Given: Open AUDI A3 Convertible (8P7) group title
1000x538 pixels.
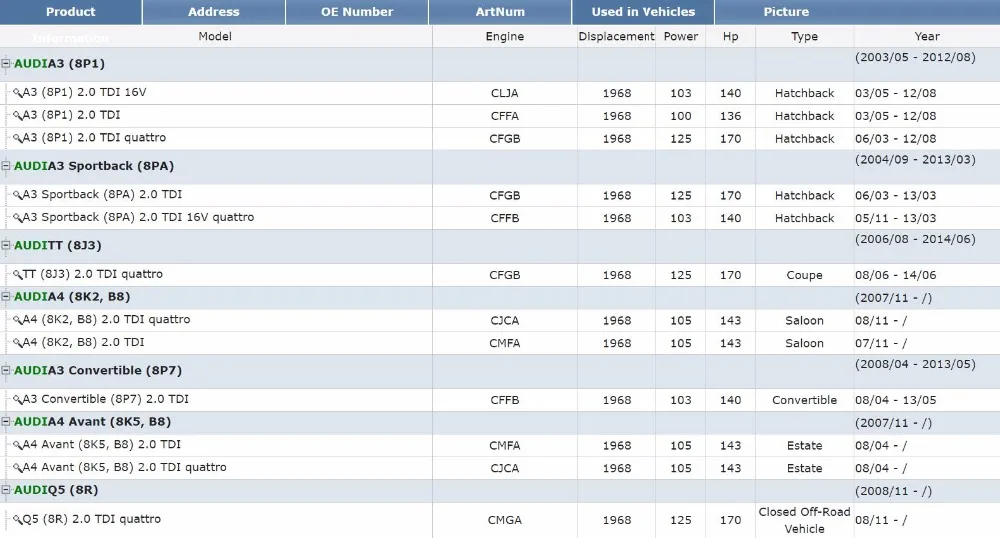Looking at the screenshot, I should [98, 370].
